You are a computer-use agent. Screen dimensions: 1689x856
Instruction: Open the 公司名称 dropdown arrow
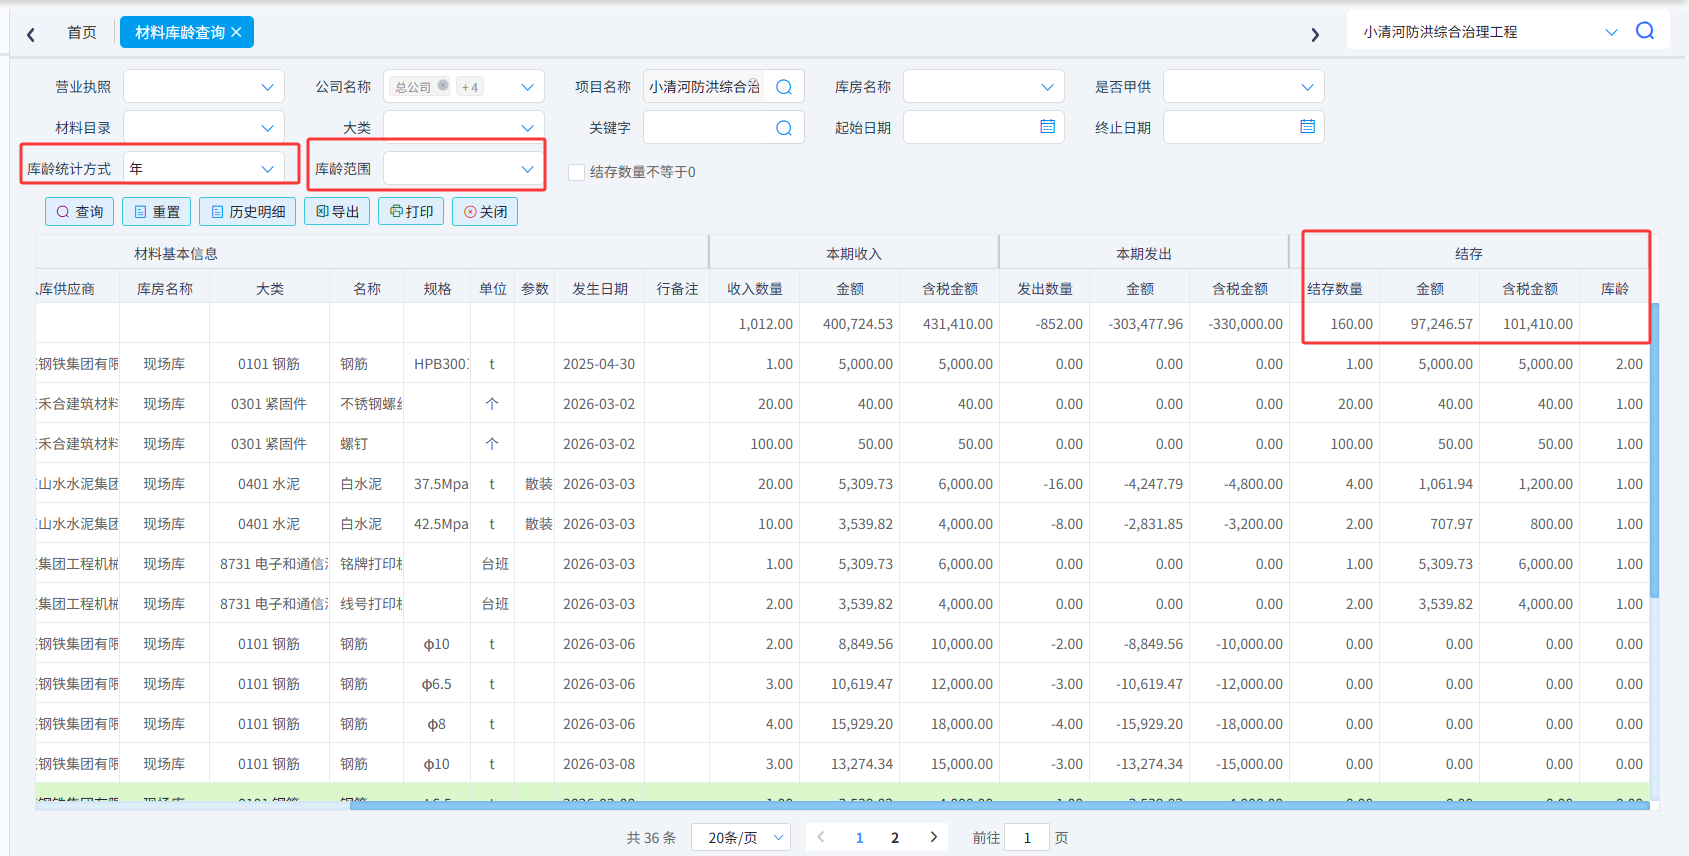point(527,87)
